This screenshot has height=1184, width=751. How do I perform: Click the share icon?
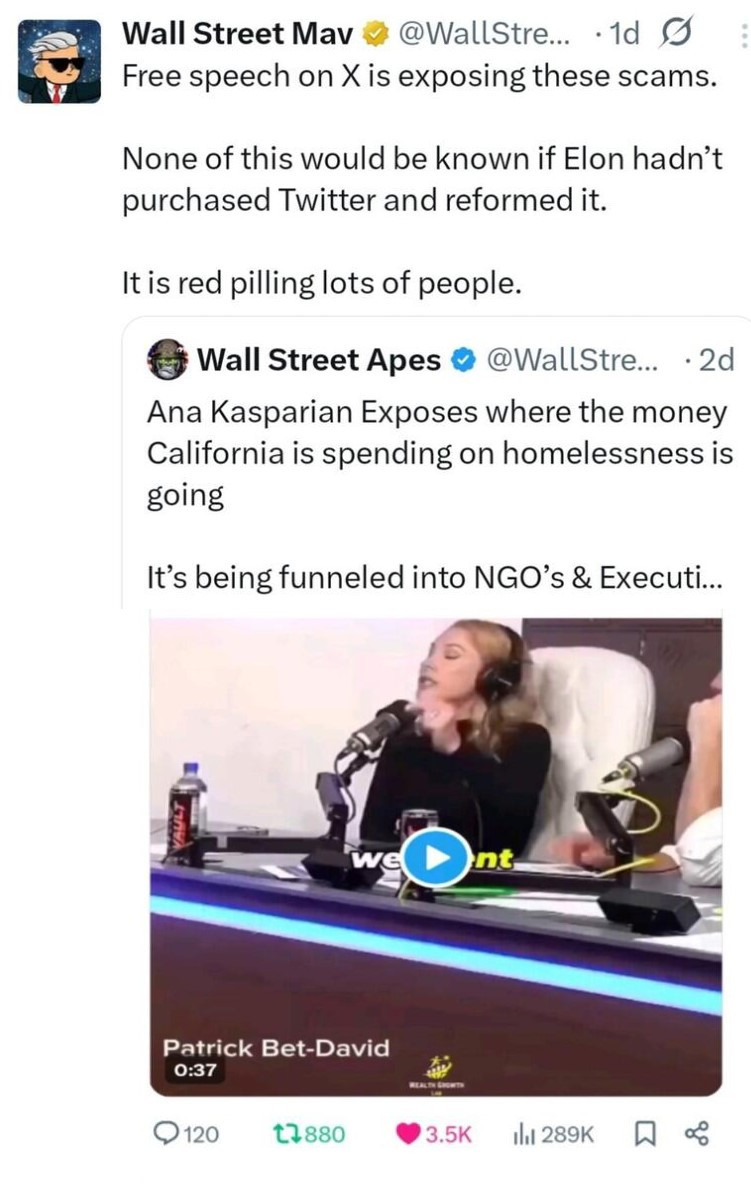(x=696, y=1133)
